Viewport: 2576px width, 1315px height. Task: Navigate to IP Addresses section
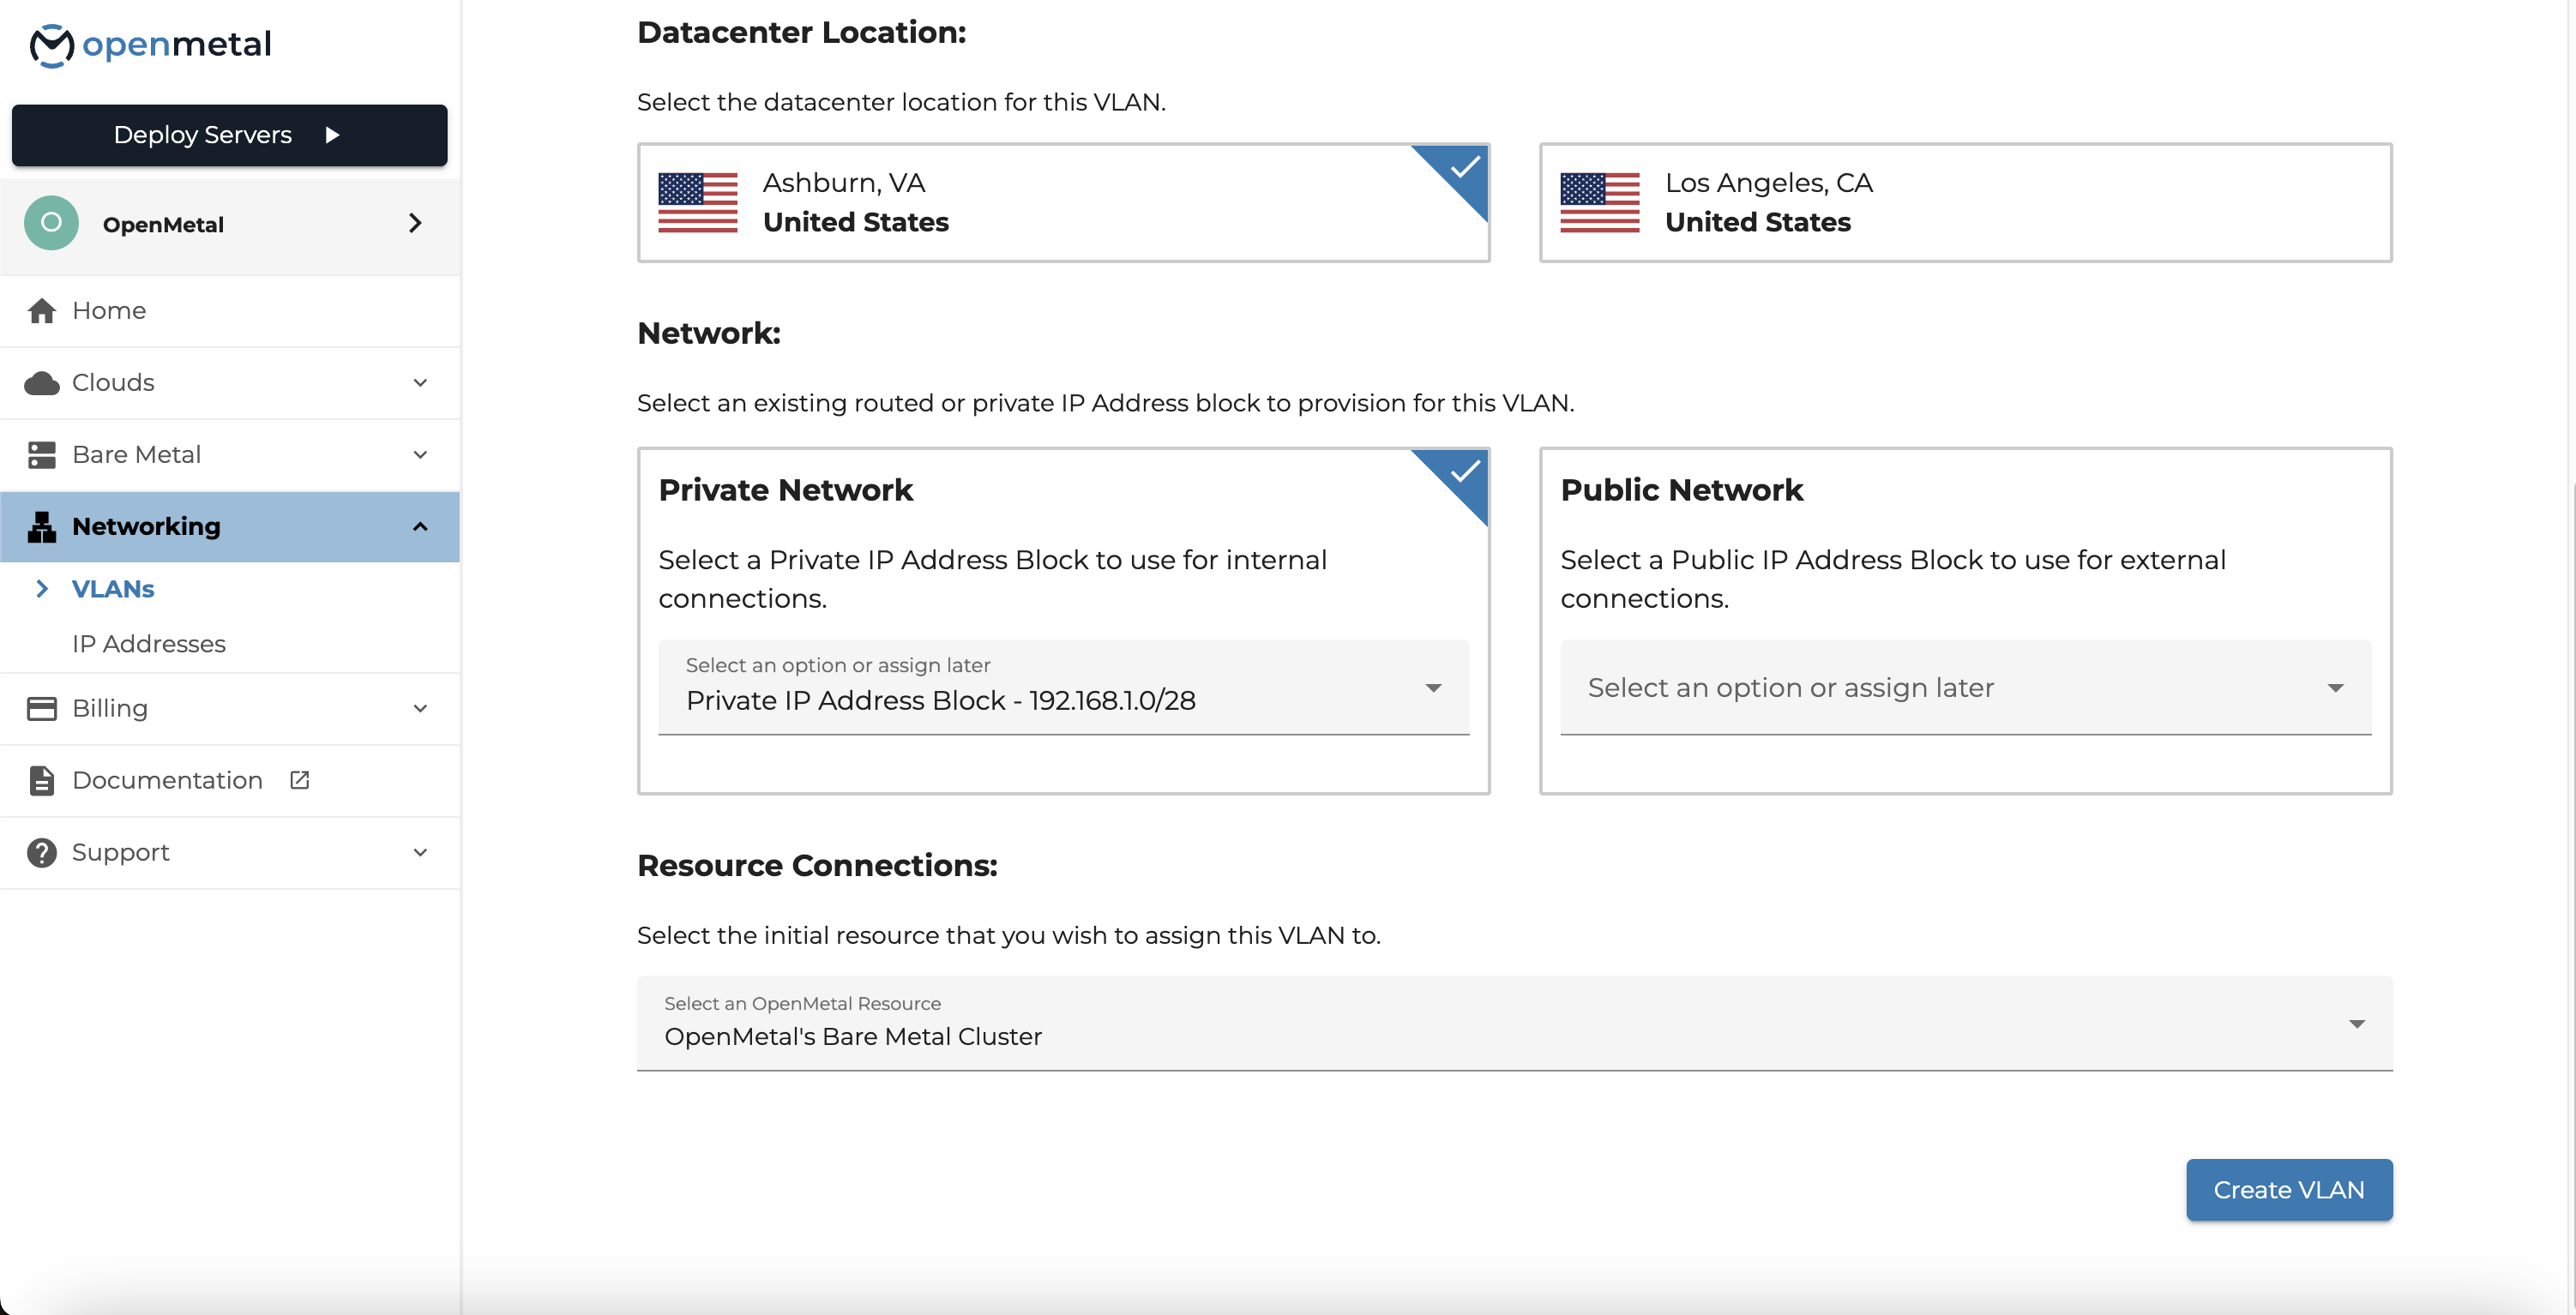(x=147, y=642)
